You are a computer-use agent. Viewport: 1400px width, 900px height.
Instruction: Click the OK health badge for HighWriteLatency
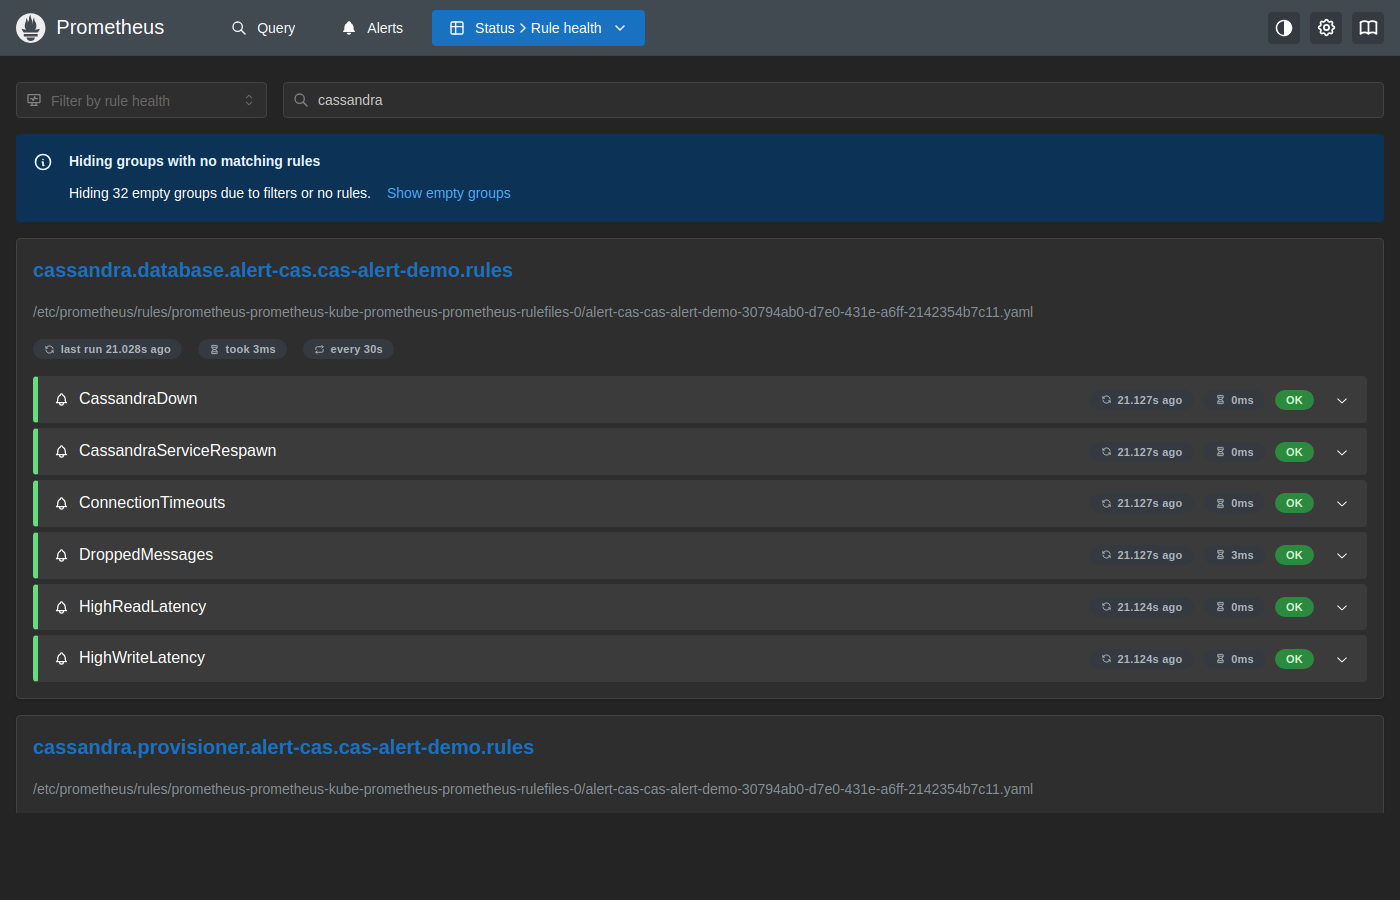click(x=1294, y=659)
